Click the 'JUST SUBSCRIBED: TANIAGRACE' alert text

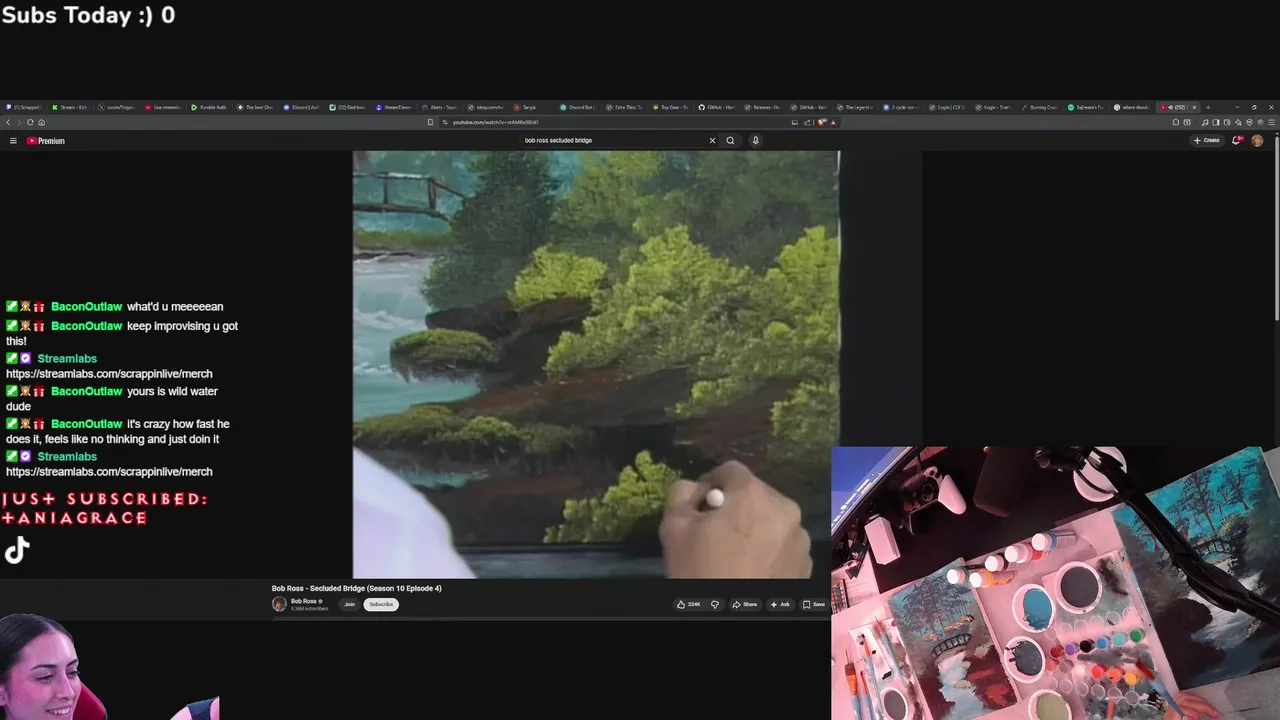click(104, 508)
